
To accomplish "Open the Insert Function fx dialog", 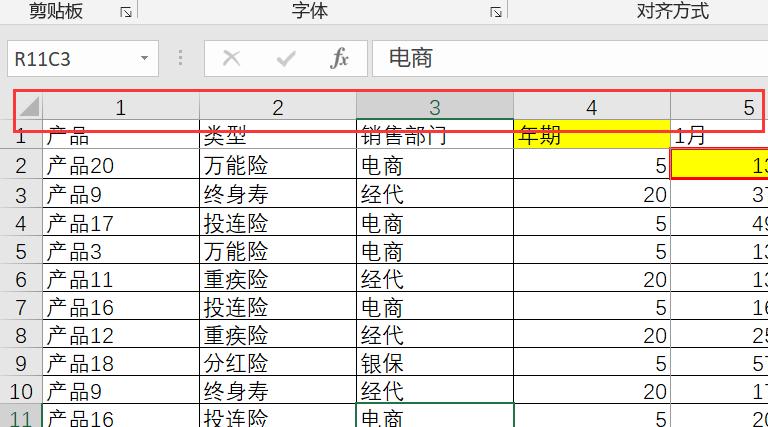I will [339, 58].
